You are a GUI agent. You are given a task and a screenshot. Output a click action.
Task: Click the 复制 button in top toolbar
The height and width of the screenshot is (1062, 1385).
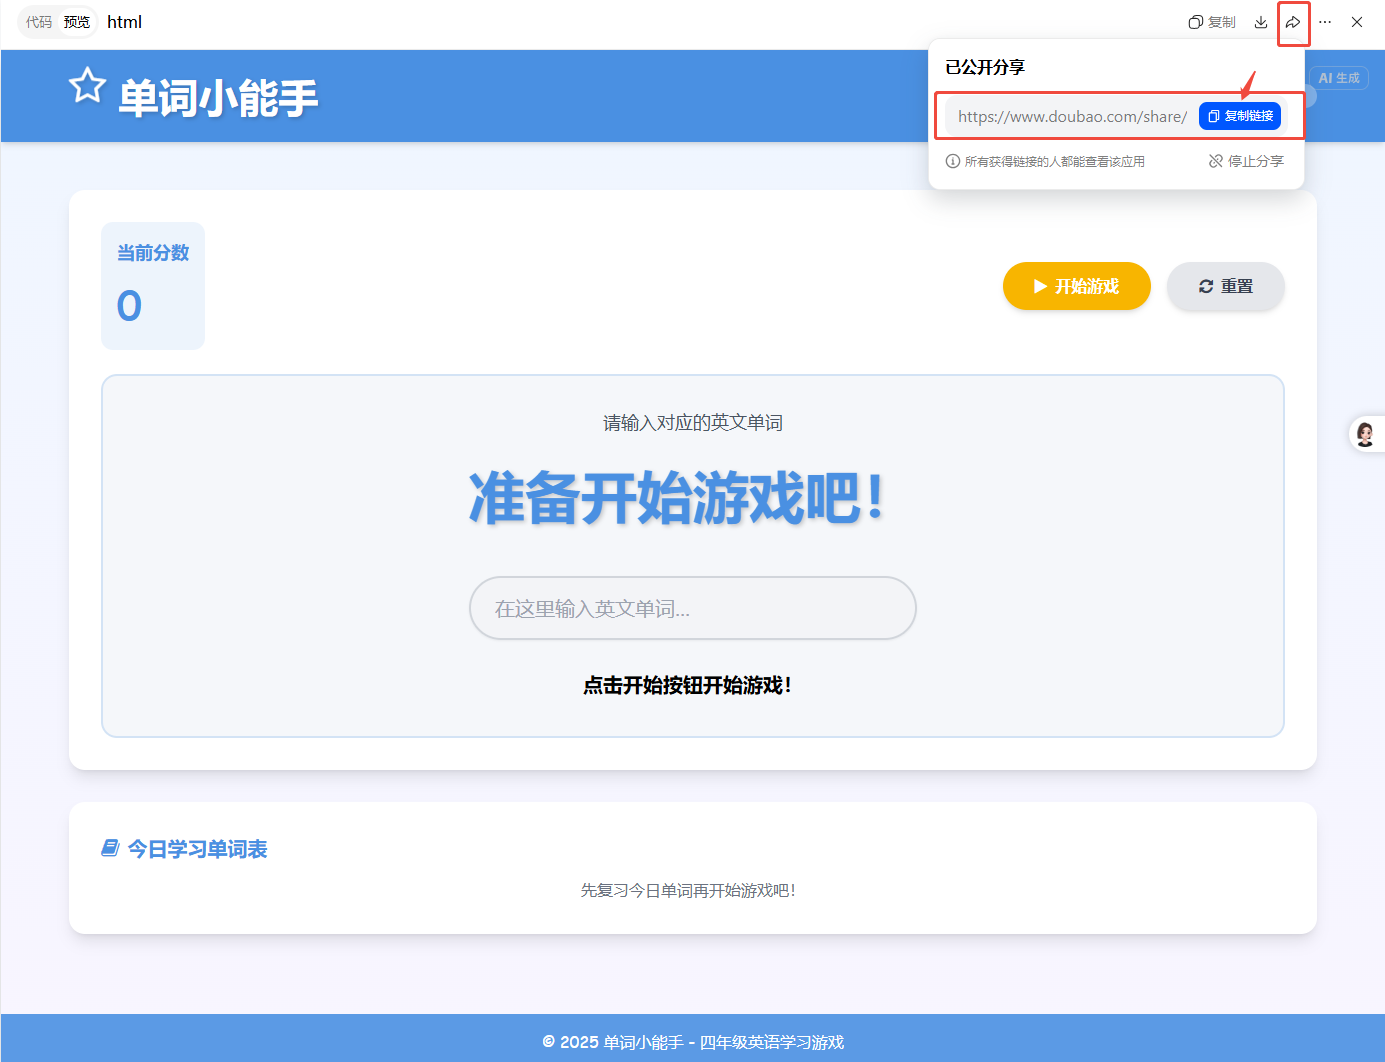(x=1212, y=22)
